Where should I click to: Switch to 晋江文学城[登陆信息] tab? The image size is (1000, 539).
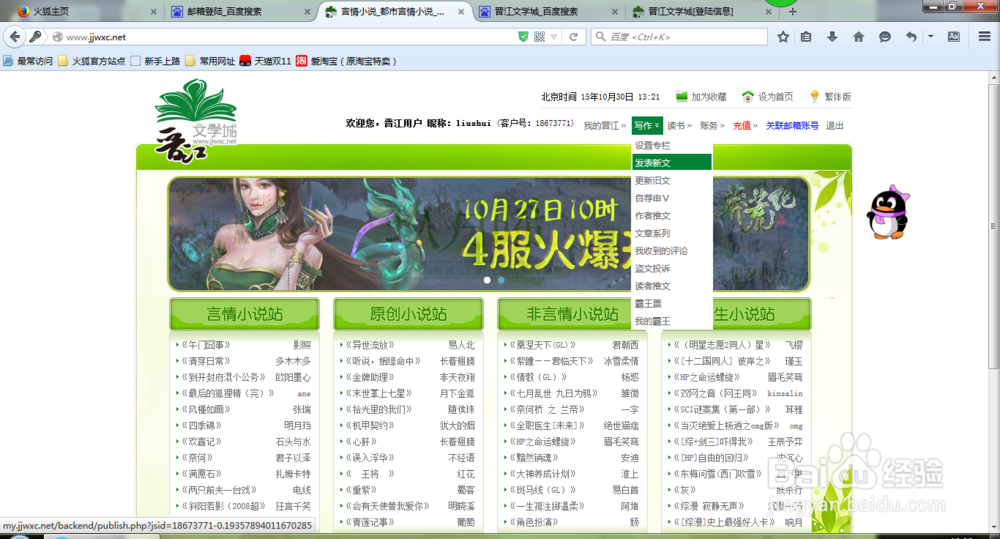[x=702, y=11]
